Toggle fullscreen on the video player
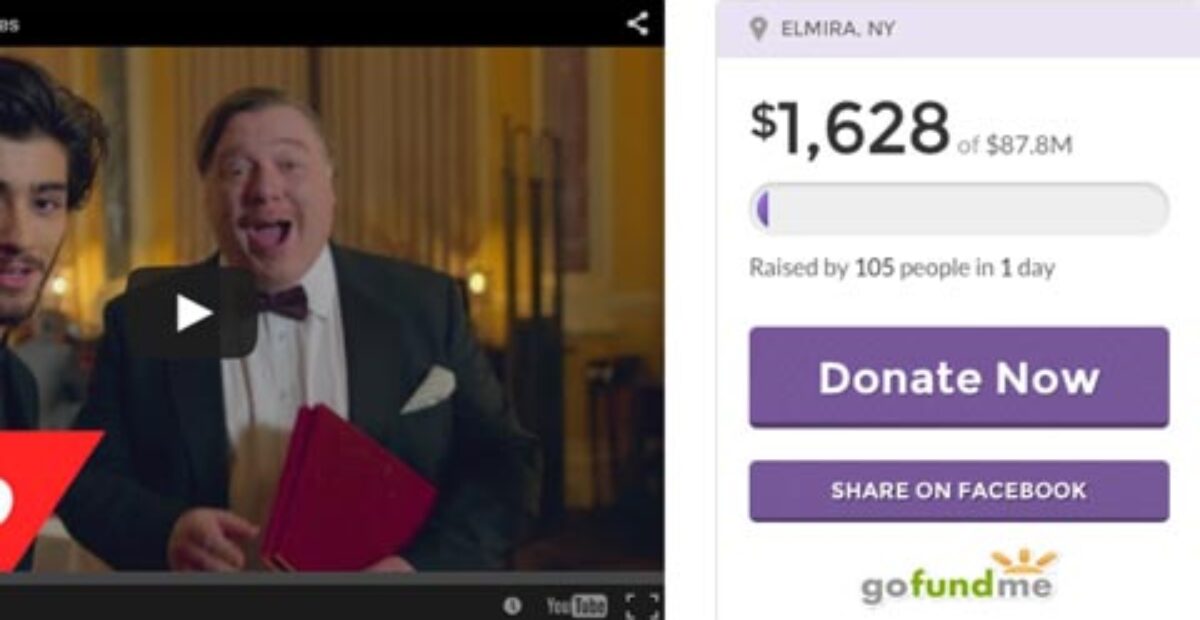The height and width of the screenshot is (620, 1200). 642,605
